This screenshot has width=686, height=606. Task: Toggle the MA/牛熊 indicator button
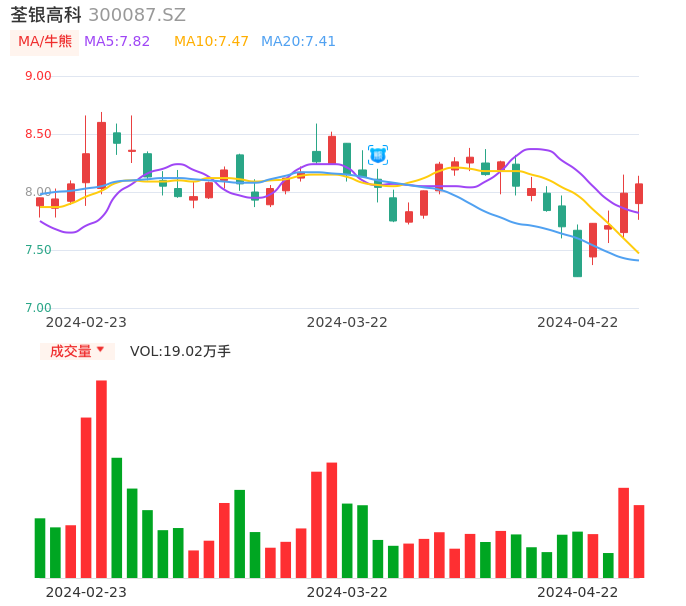coord(45,42)
